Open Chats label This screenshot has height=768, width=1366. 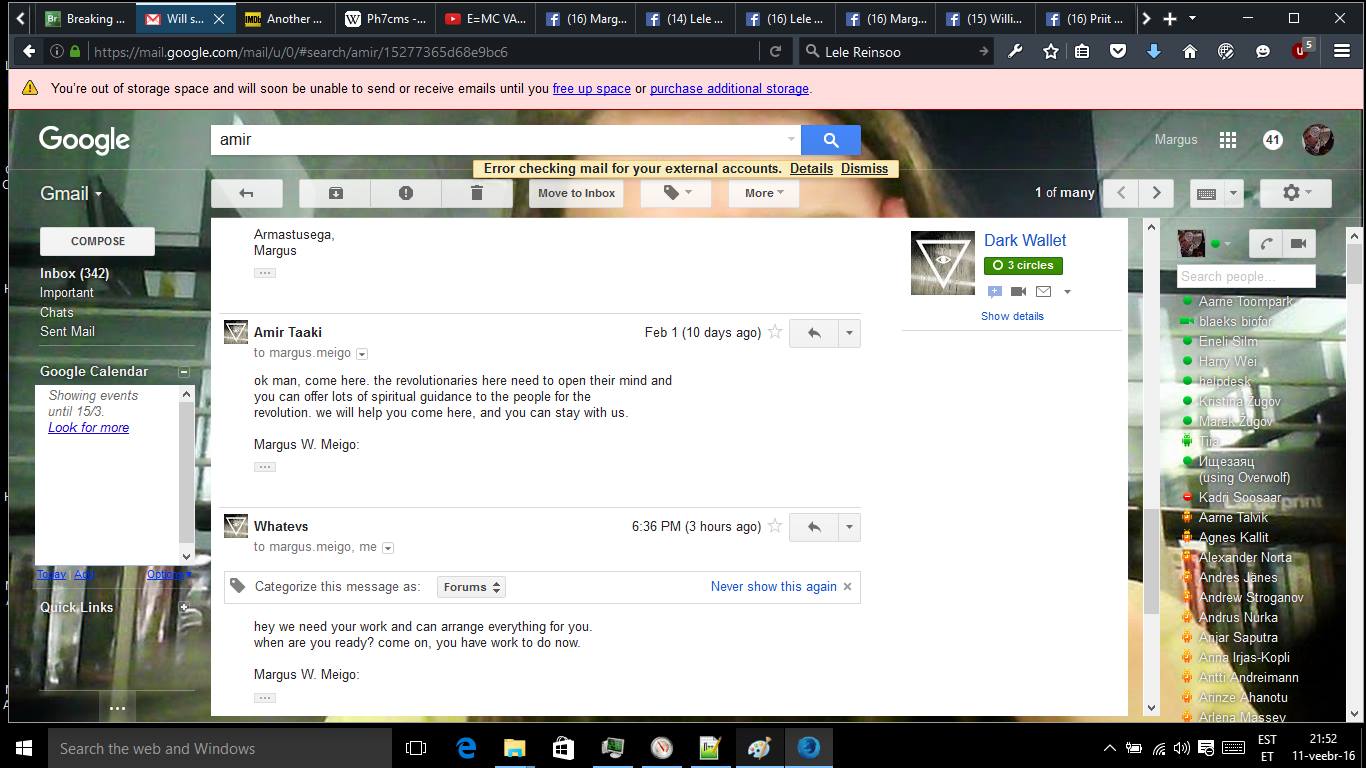57,312
